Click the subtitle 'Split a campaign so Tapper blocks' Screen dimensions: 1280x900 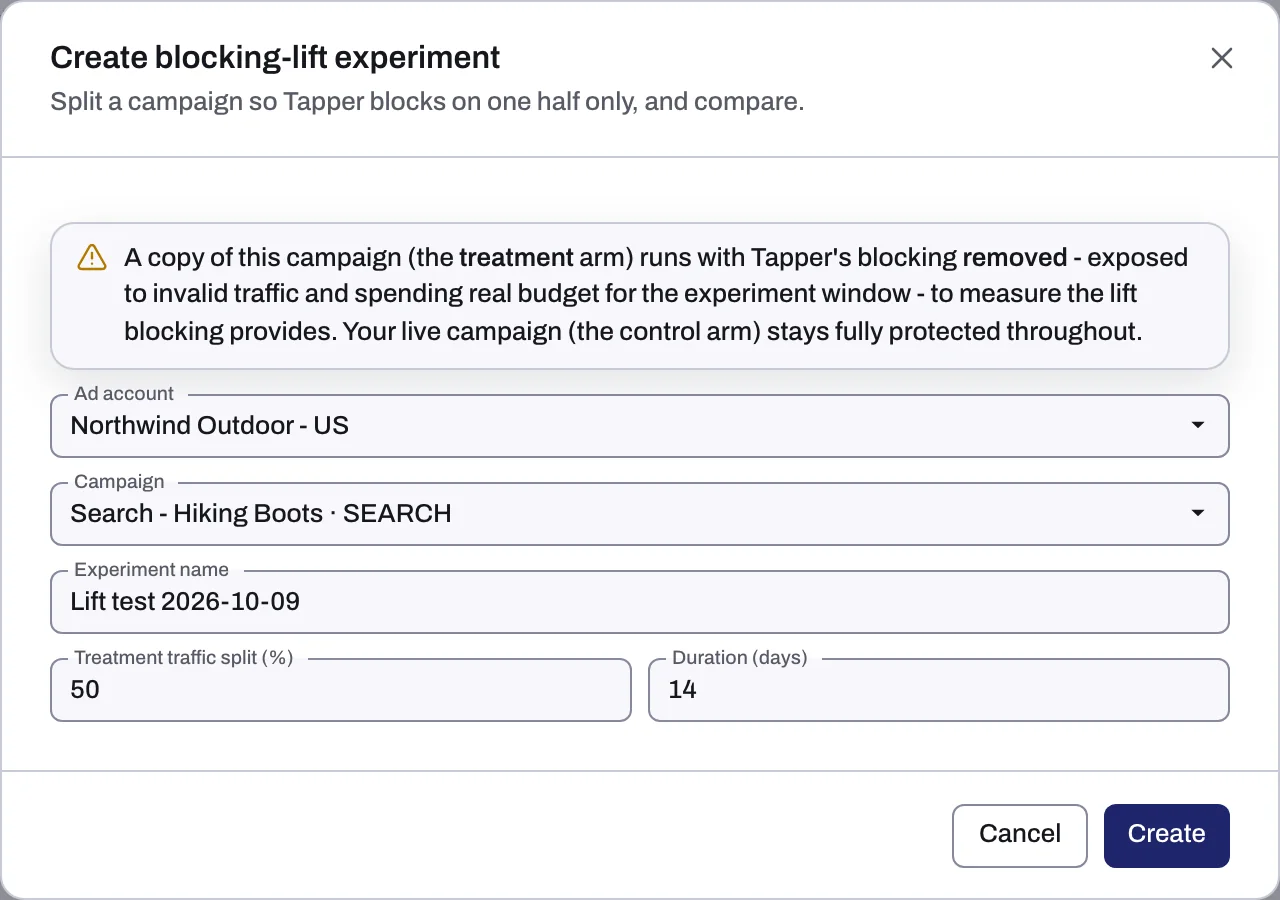248,102
